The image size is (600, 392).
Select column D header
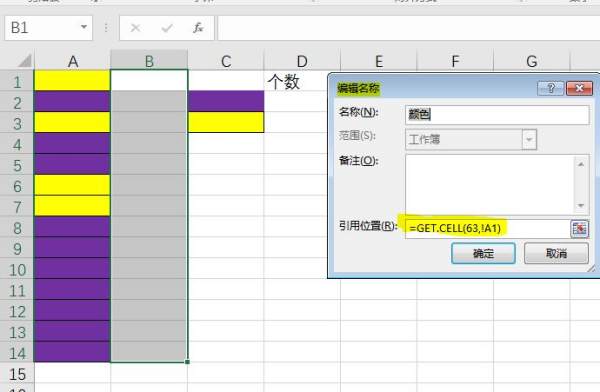pyautogui.click(x=302, y=61)
